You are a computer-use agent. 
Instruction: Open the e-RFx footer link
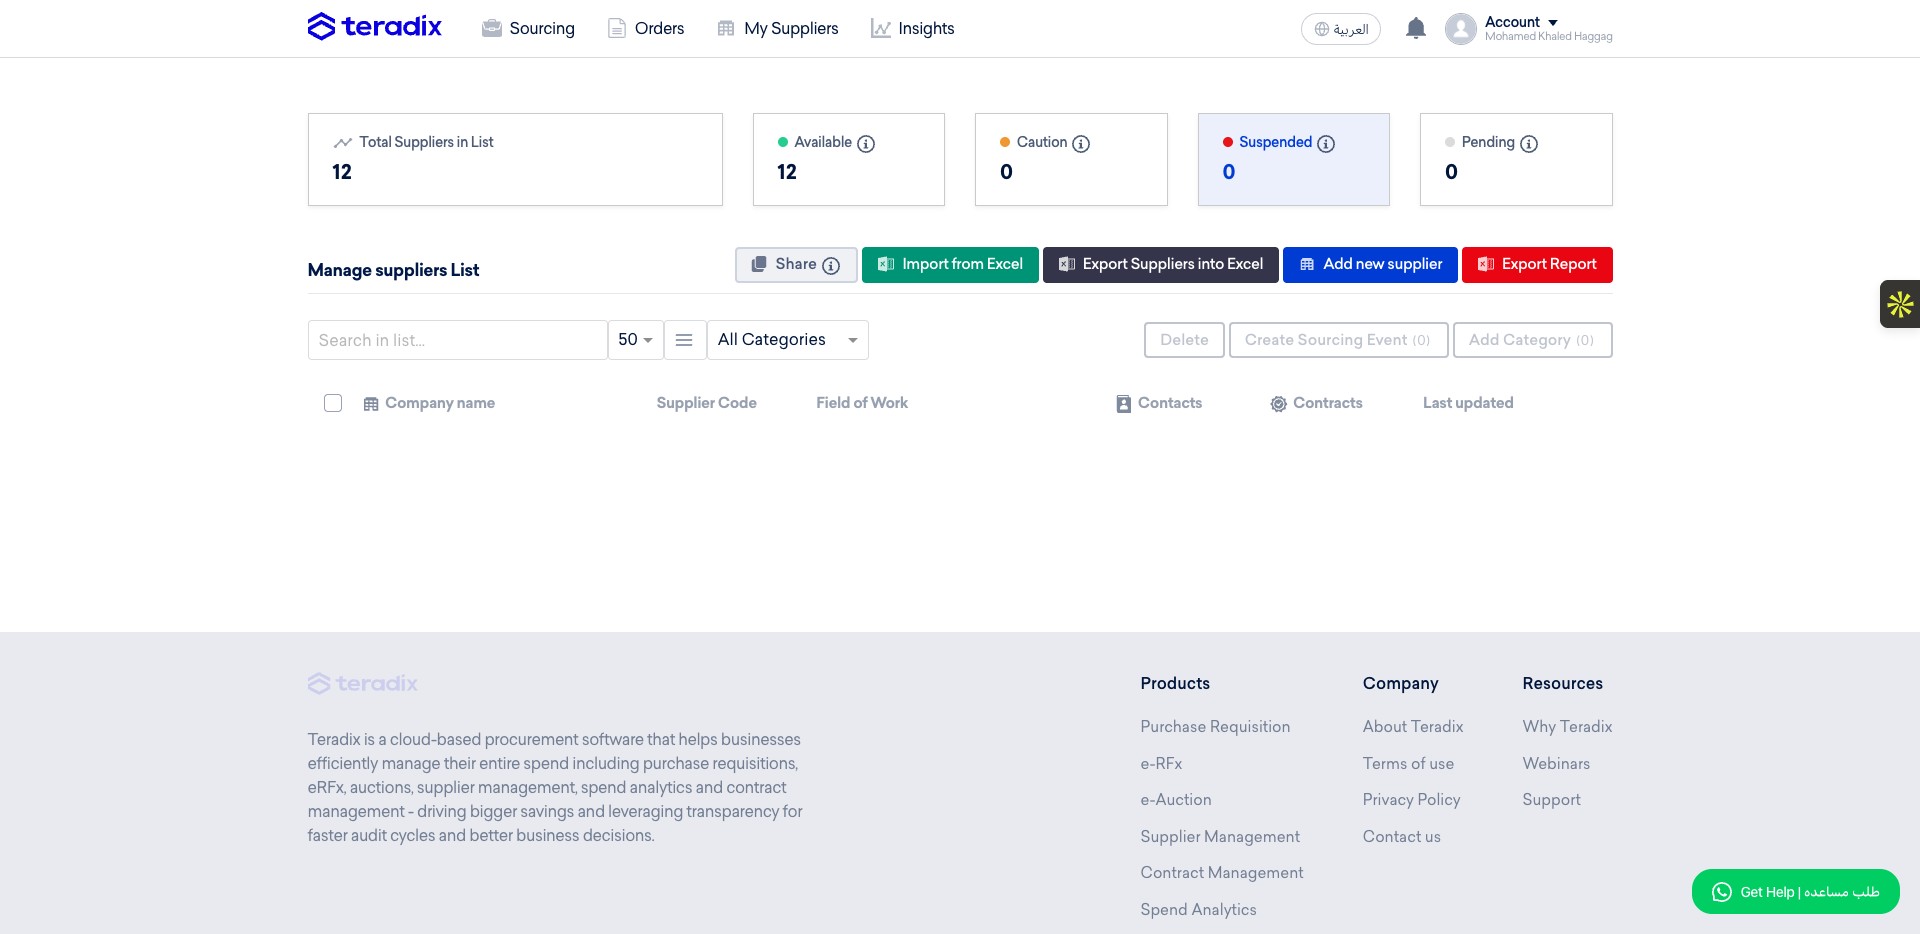point(1161,764)
